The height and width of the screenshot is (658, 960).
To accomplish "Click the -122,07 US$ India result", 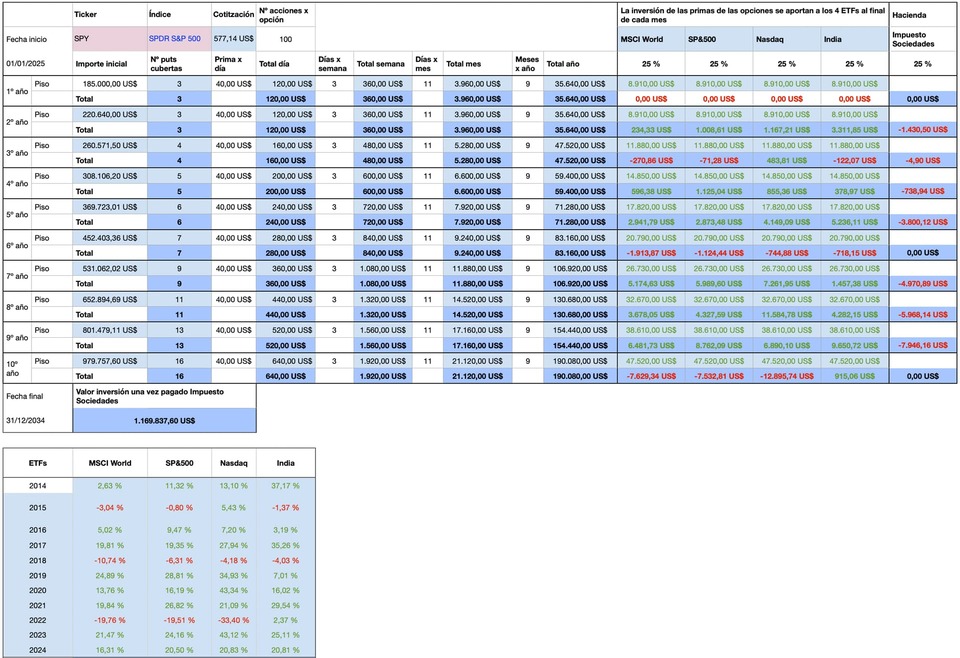I will click(x=855, y=160).
